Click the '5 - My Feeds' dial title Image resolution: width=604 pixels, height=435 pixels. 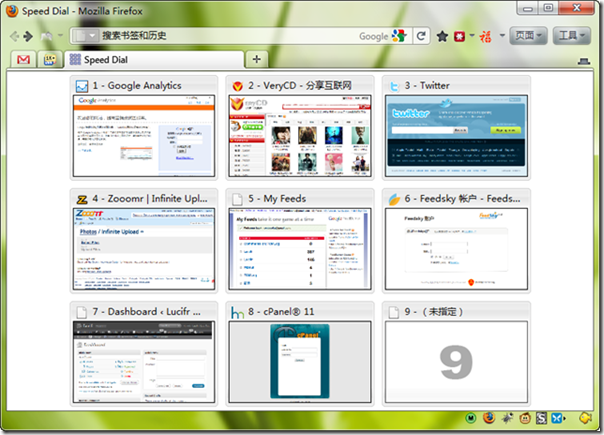click(x=277, y=199)
